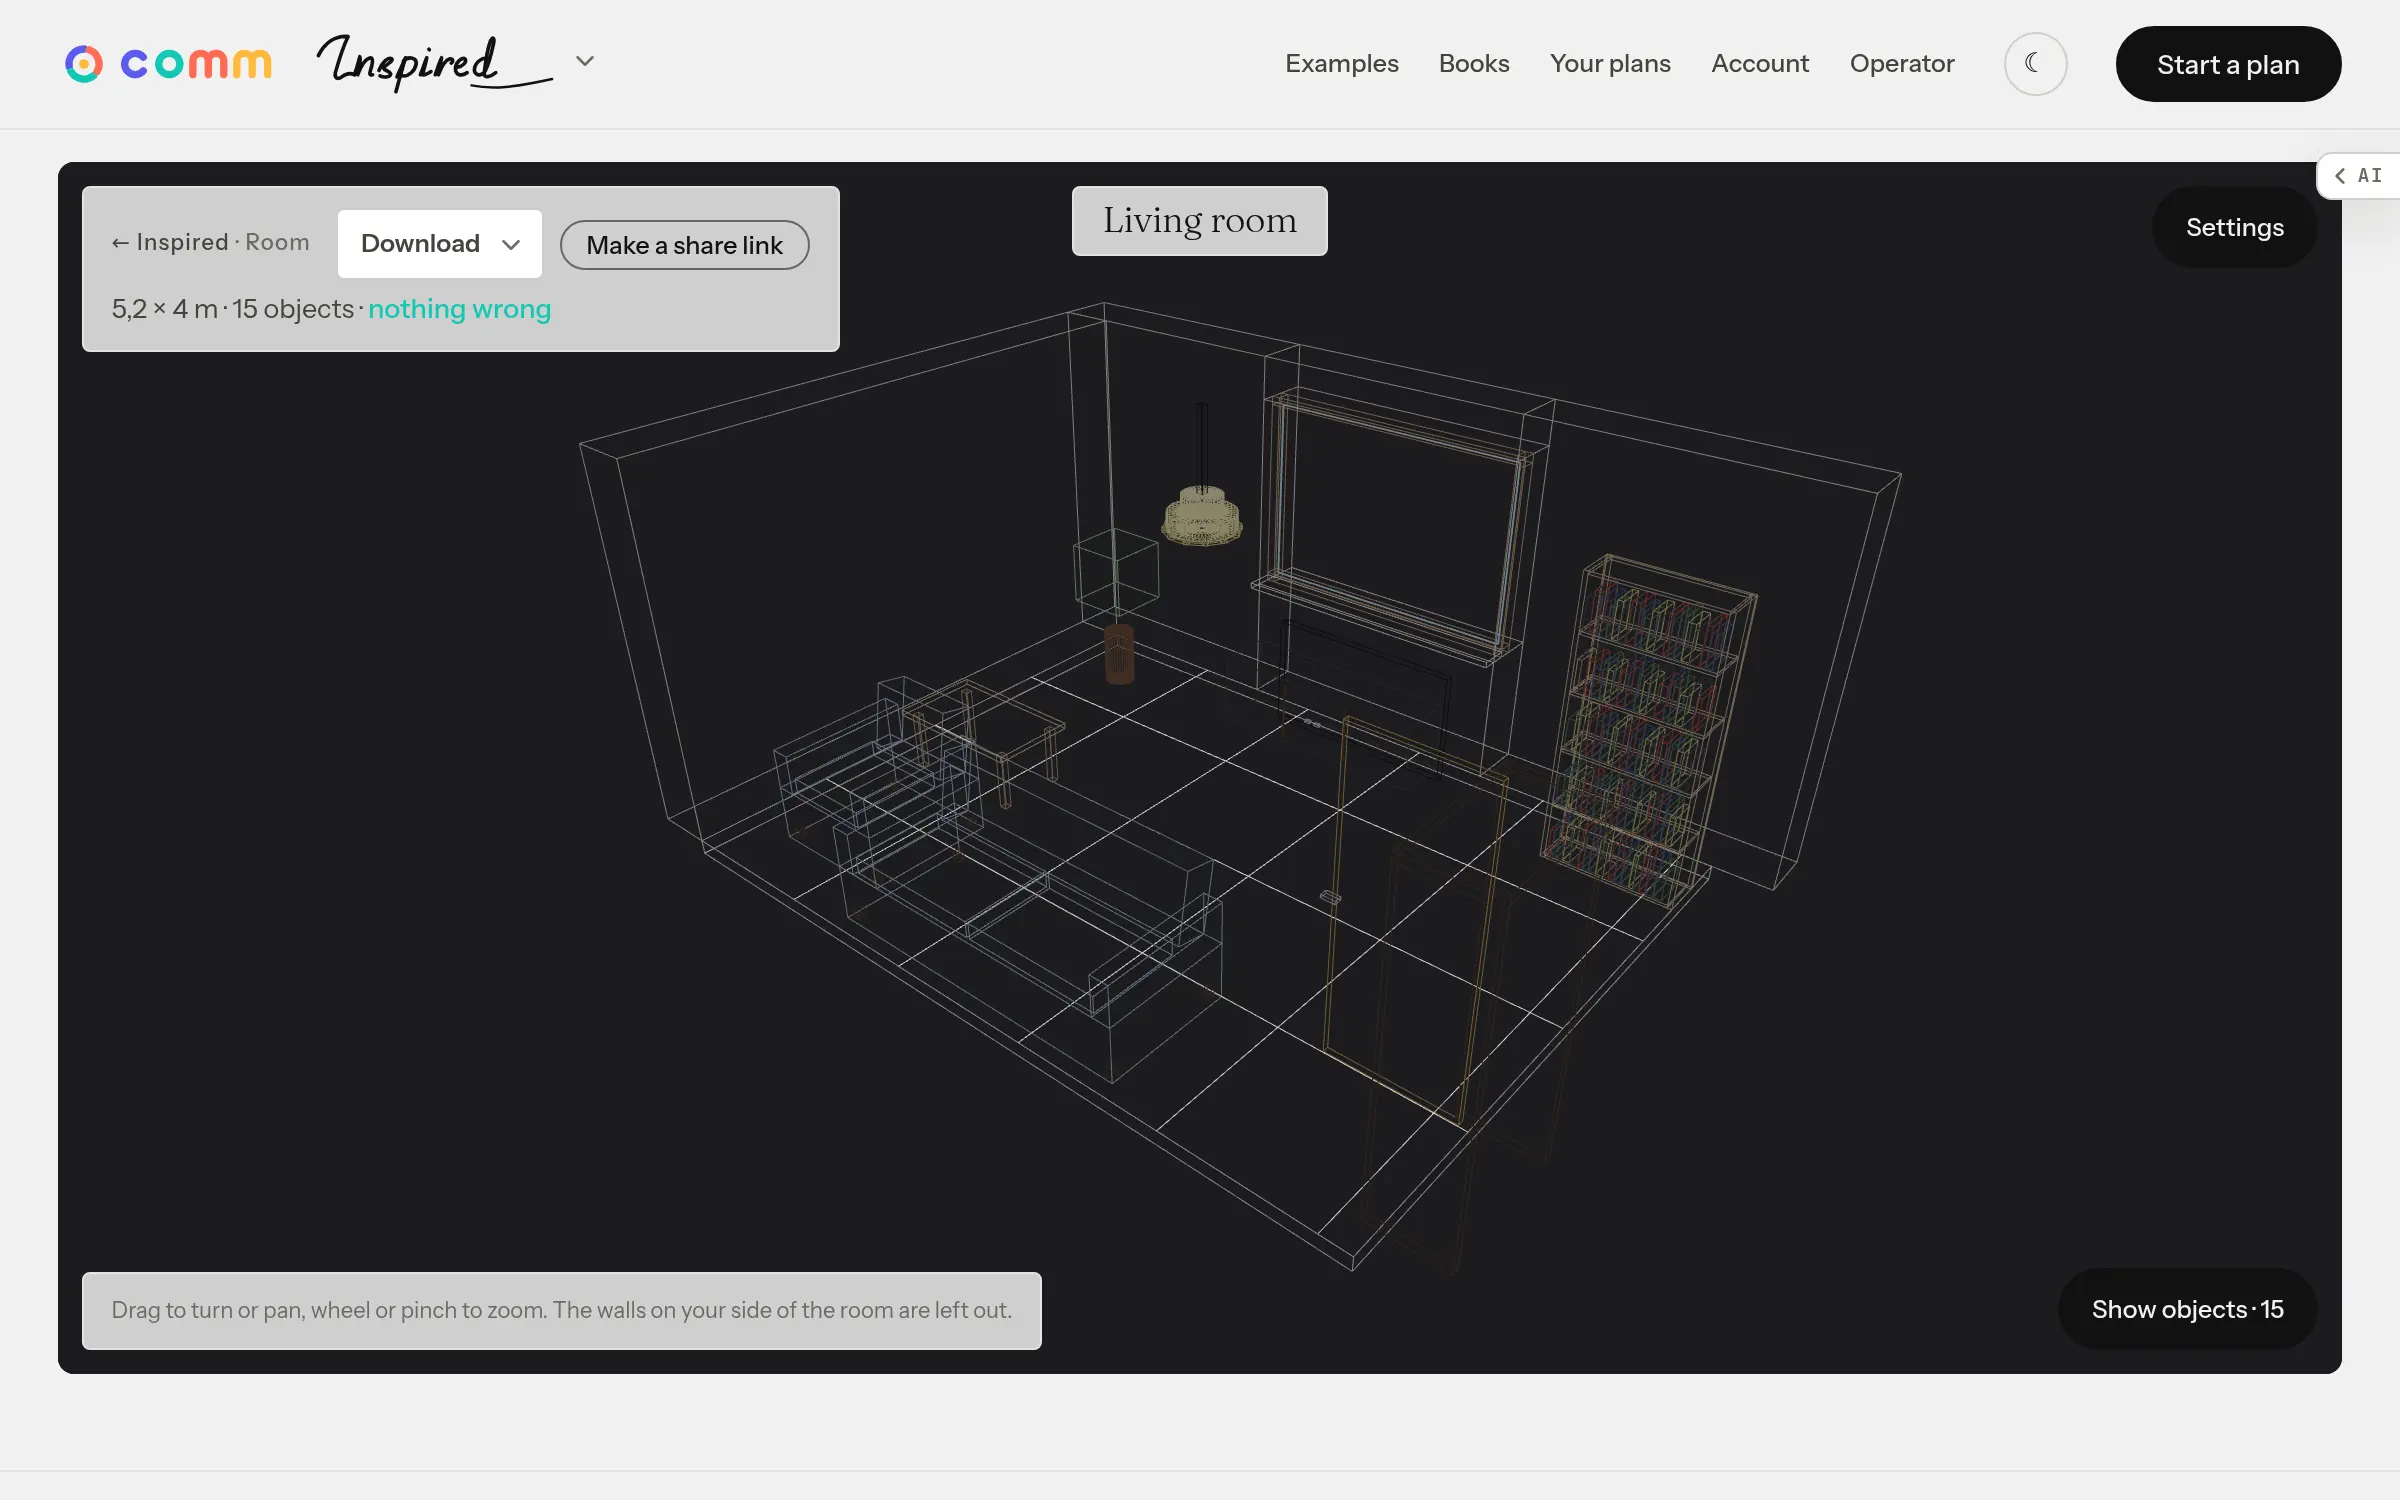Click the 5,2 × 4 m dimensions text
The image size is (2400, 1500).
click(164, 309)
